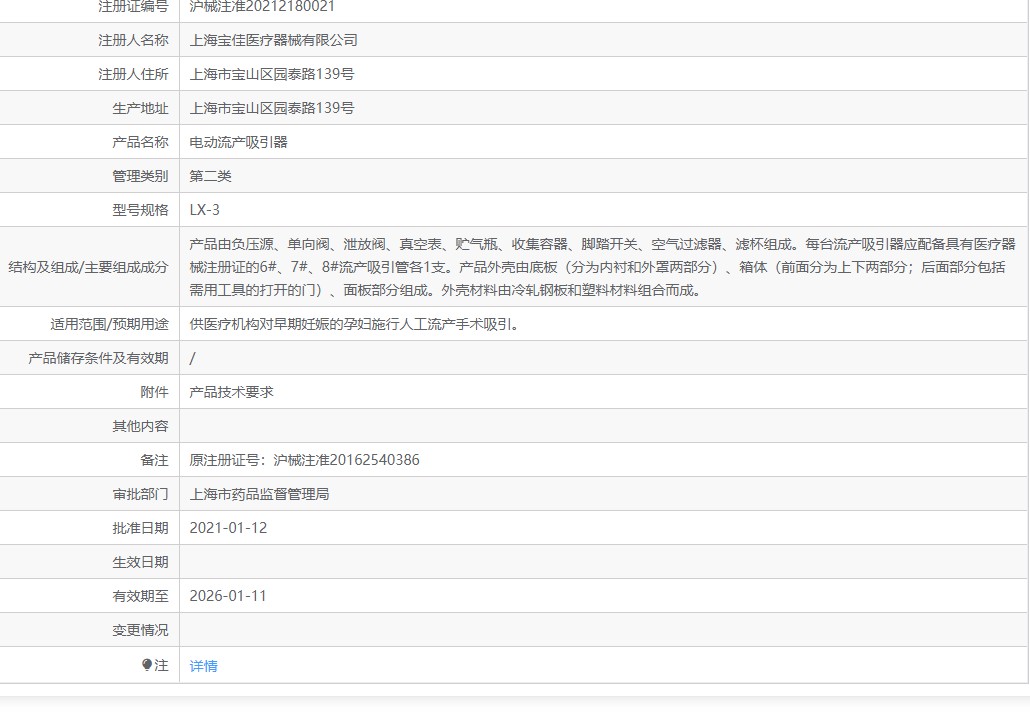This screenshot has width=1030, height=713.
Task: Select the model specification LX-3
Action: (x=204, y=210)
